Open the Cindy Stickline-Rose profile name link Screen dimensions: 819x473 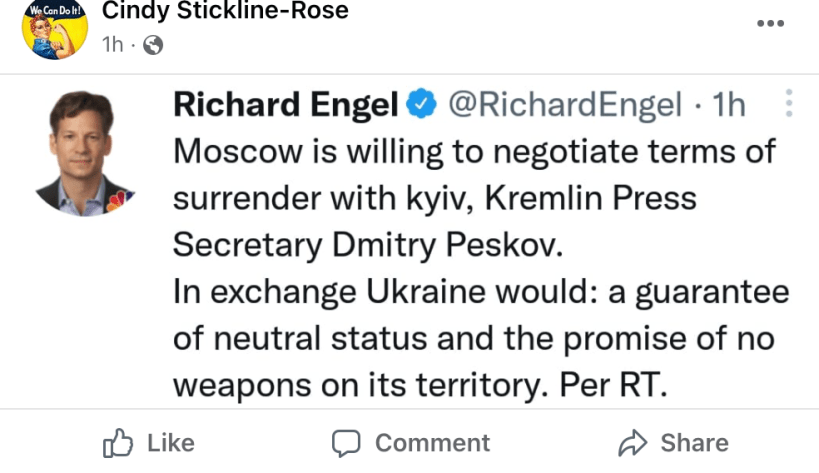226,12
